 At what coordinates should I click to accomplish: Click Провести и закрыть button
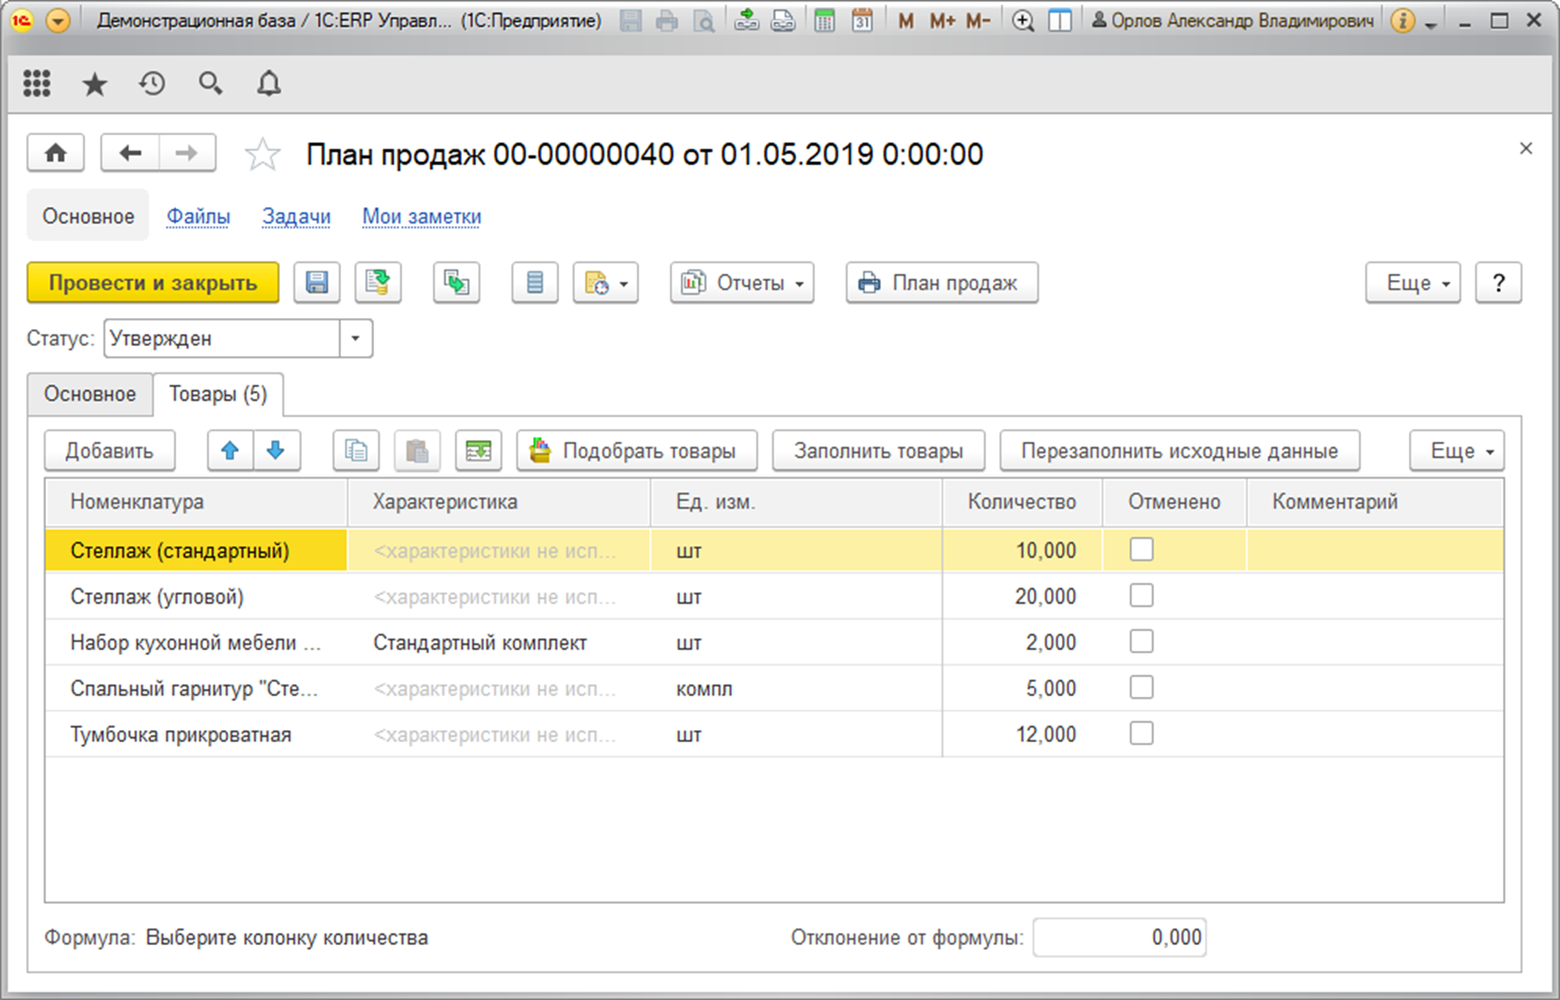point(153,283)
